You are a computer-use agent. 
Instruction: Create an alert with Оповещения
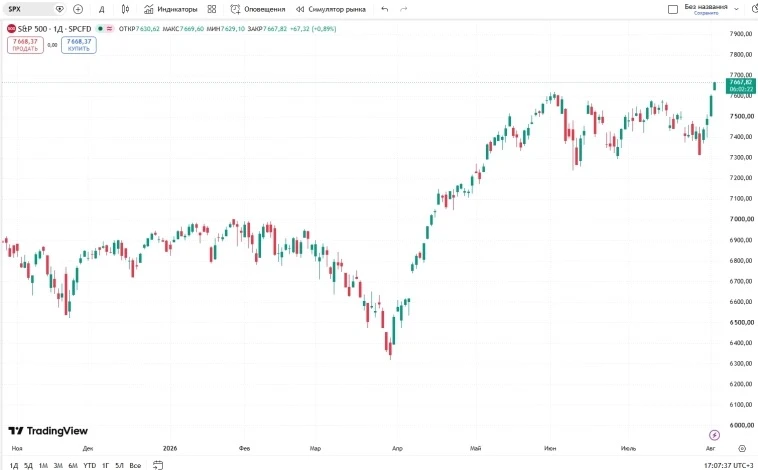(x=258, y=9)
